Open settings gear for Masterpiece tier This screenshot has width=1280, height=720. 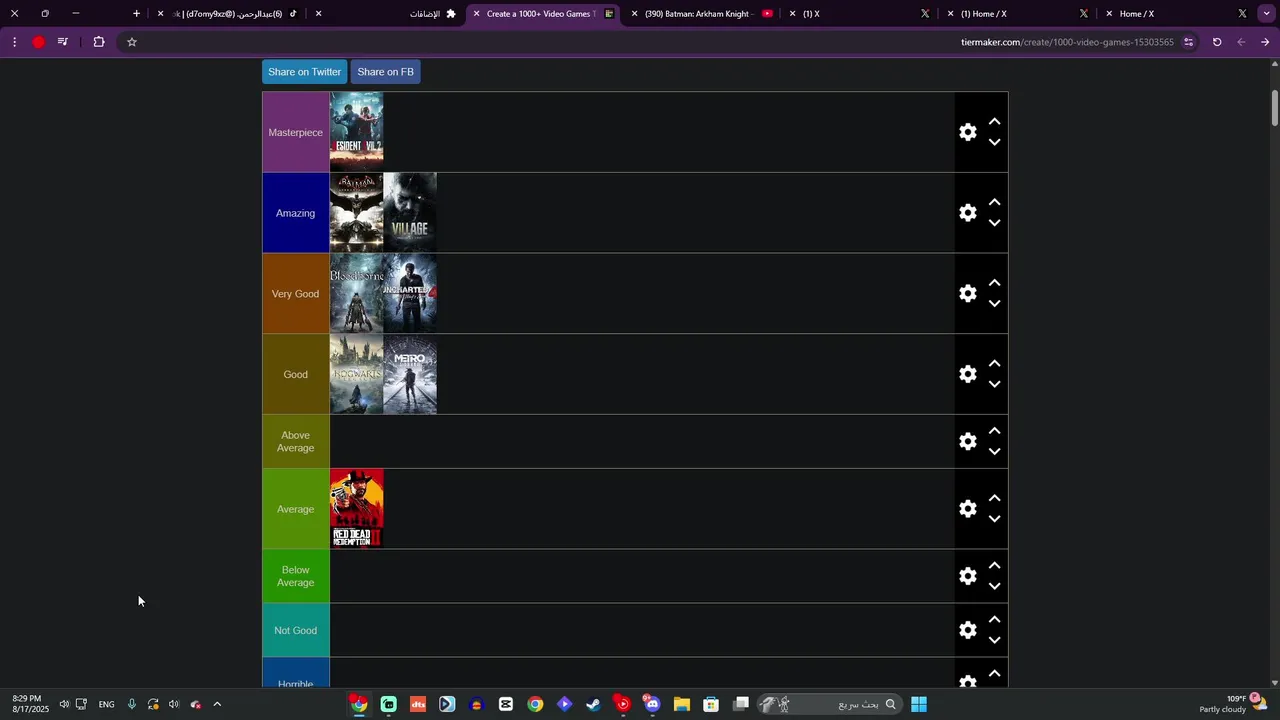point(967,132)
